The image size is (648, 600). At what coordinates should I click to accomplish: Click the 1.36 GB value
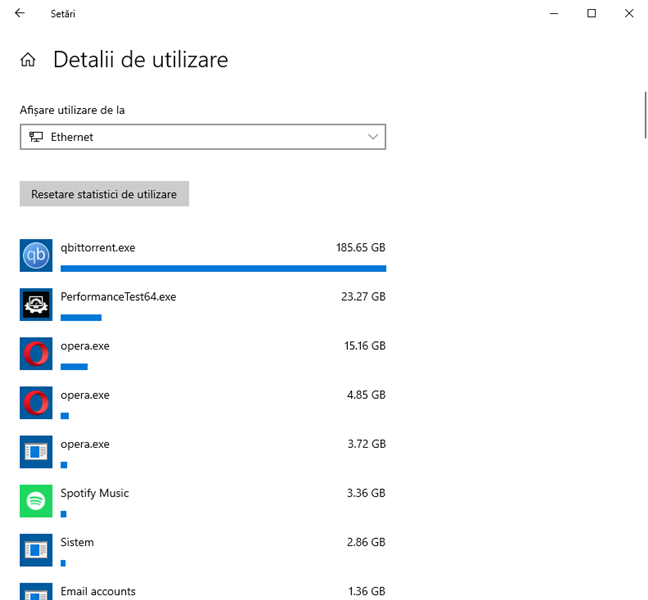coord(367,591)
